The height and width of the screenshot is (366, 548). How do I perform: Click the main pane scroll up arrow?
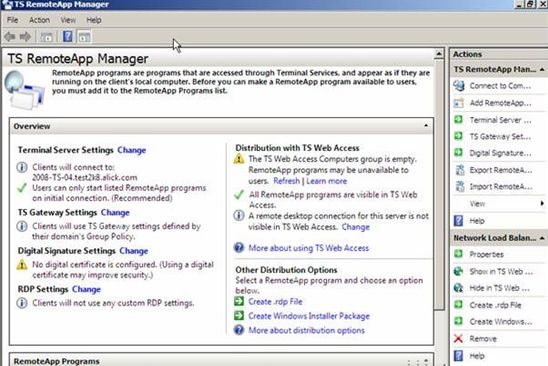click(439, 54)
